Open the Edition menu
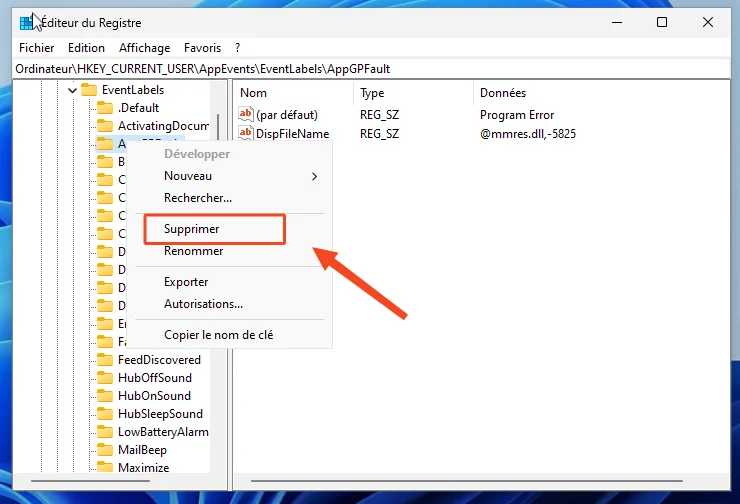Viewport: 740px width, 504px height. pos(86,48)
